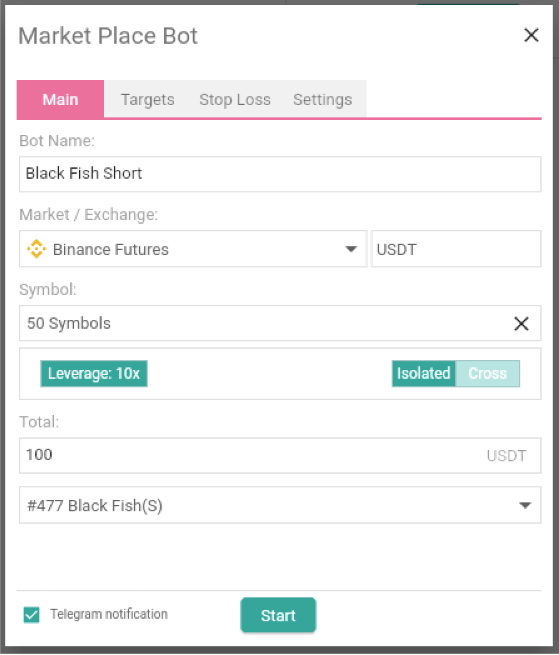Image resolution: width=559 pixels, height=655 pixels.
Task: Go to the Settings tab
Action: pos(323,99)
